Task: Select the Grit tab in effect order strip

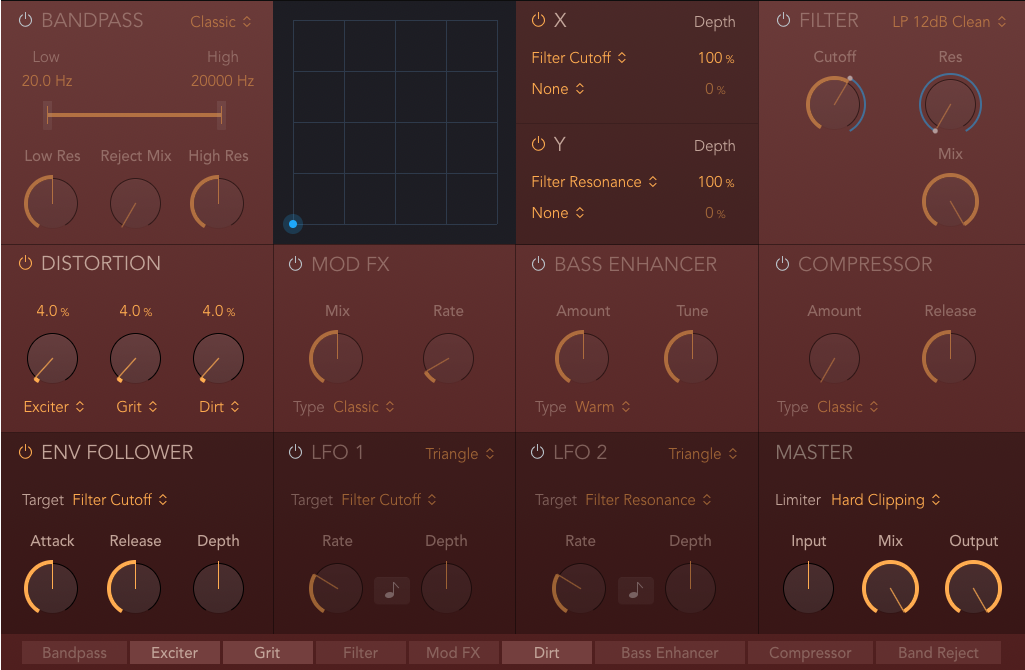Action: point(267,652)
